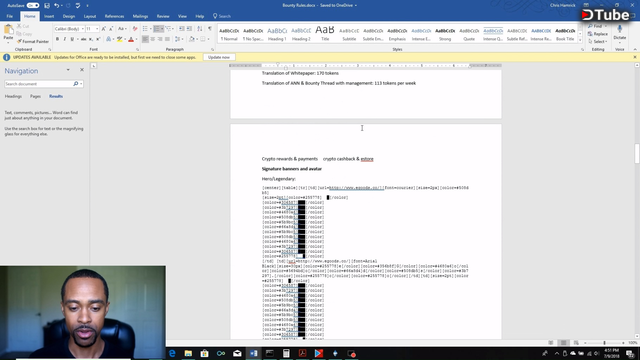Toggle Superscript formatting
640x360 pixels.
coord(98,39)
